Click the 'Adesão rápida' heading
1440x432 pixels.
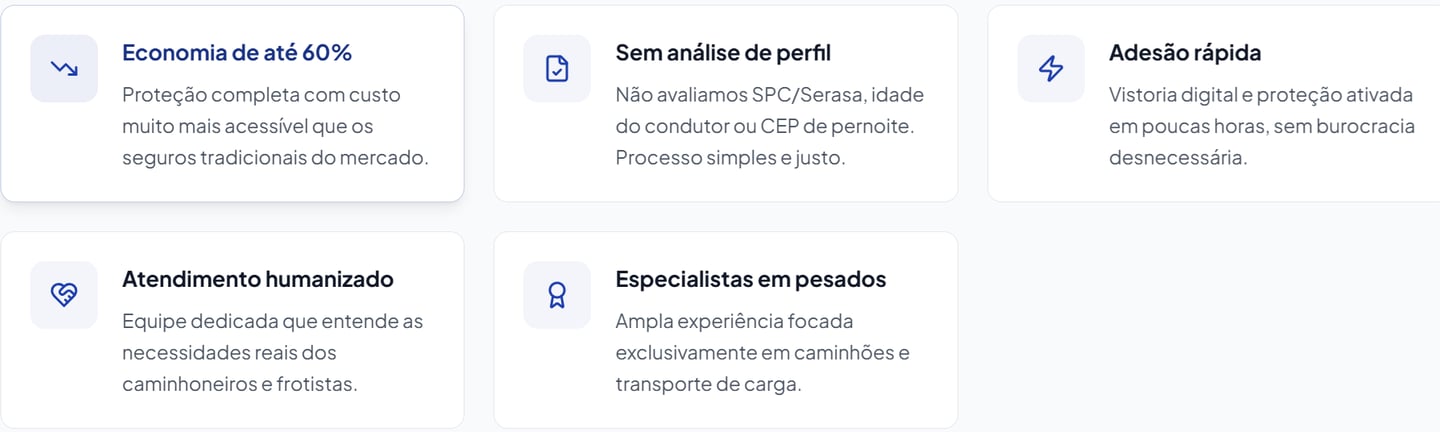(1185, 53)
